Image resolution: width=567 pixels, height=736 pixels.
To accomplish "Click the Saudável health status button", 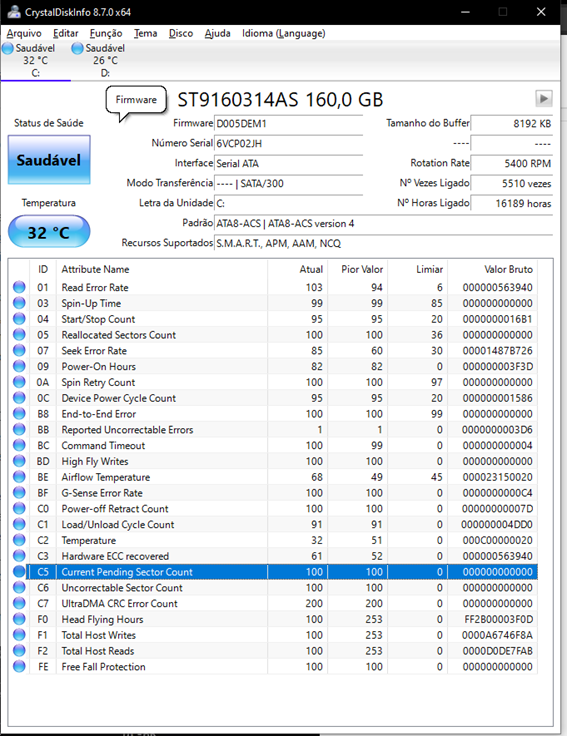I will (x=49, y=160).
